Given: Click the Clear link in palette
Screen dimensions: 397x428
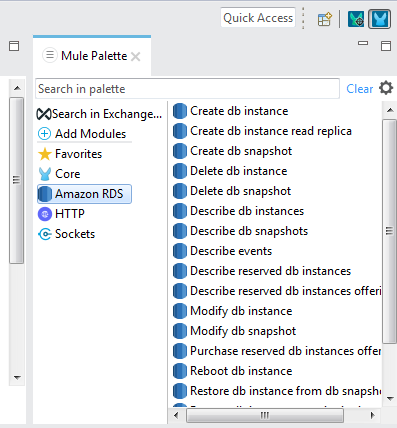Looking at the screenshot, I should (359, 89).
